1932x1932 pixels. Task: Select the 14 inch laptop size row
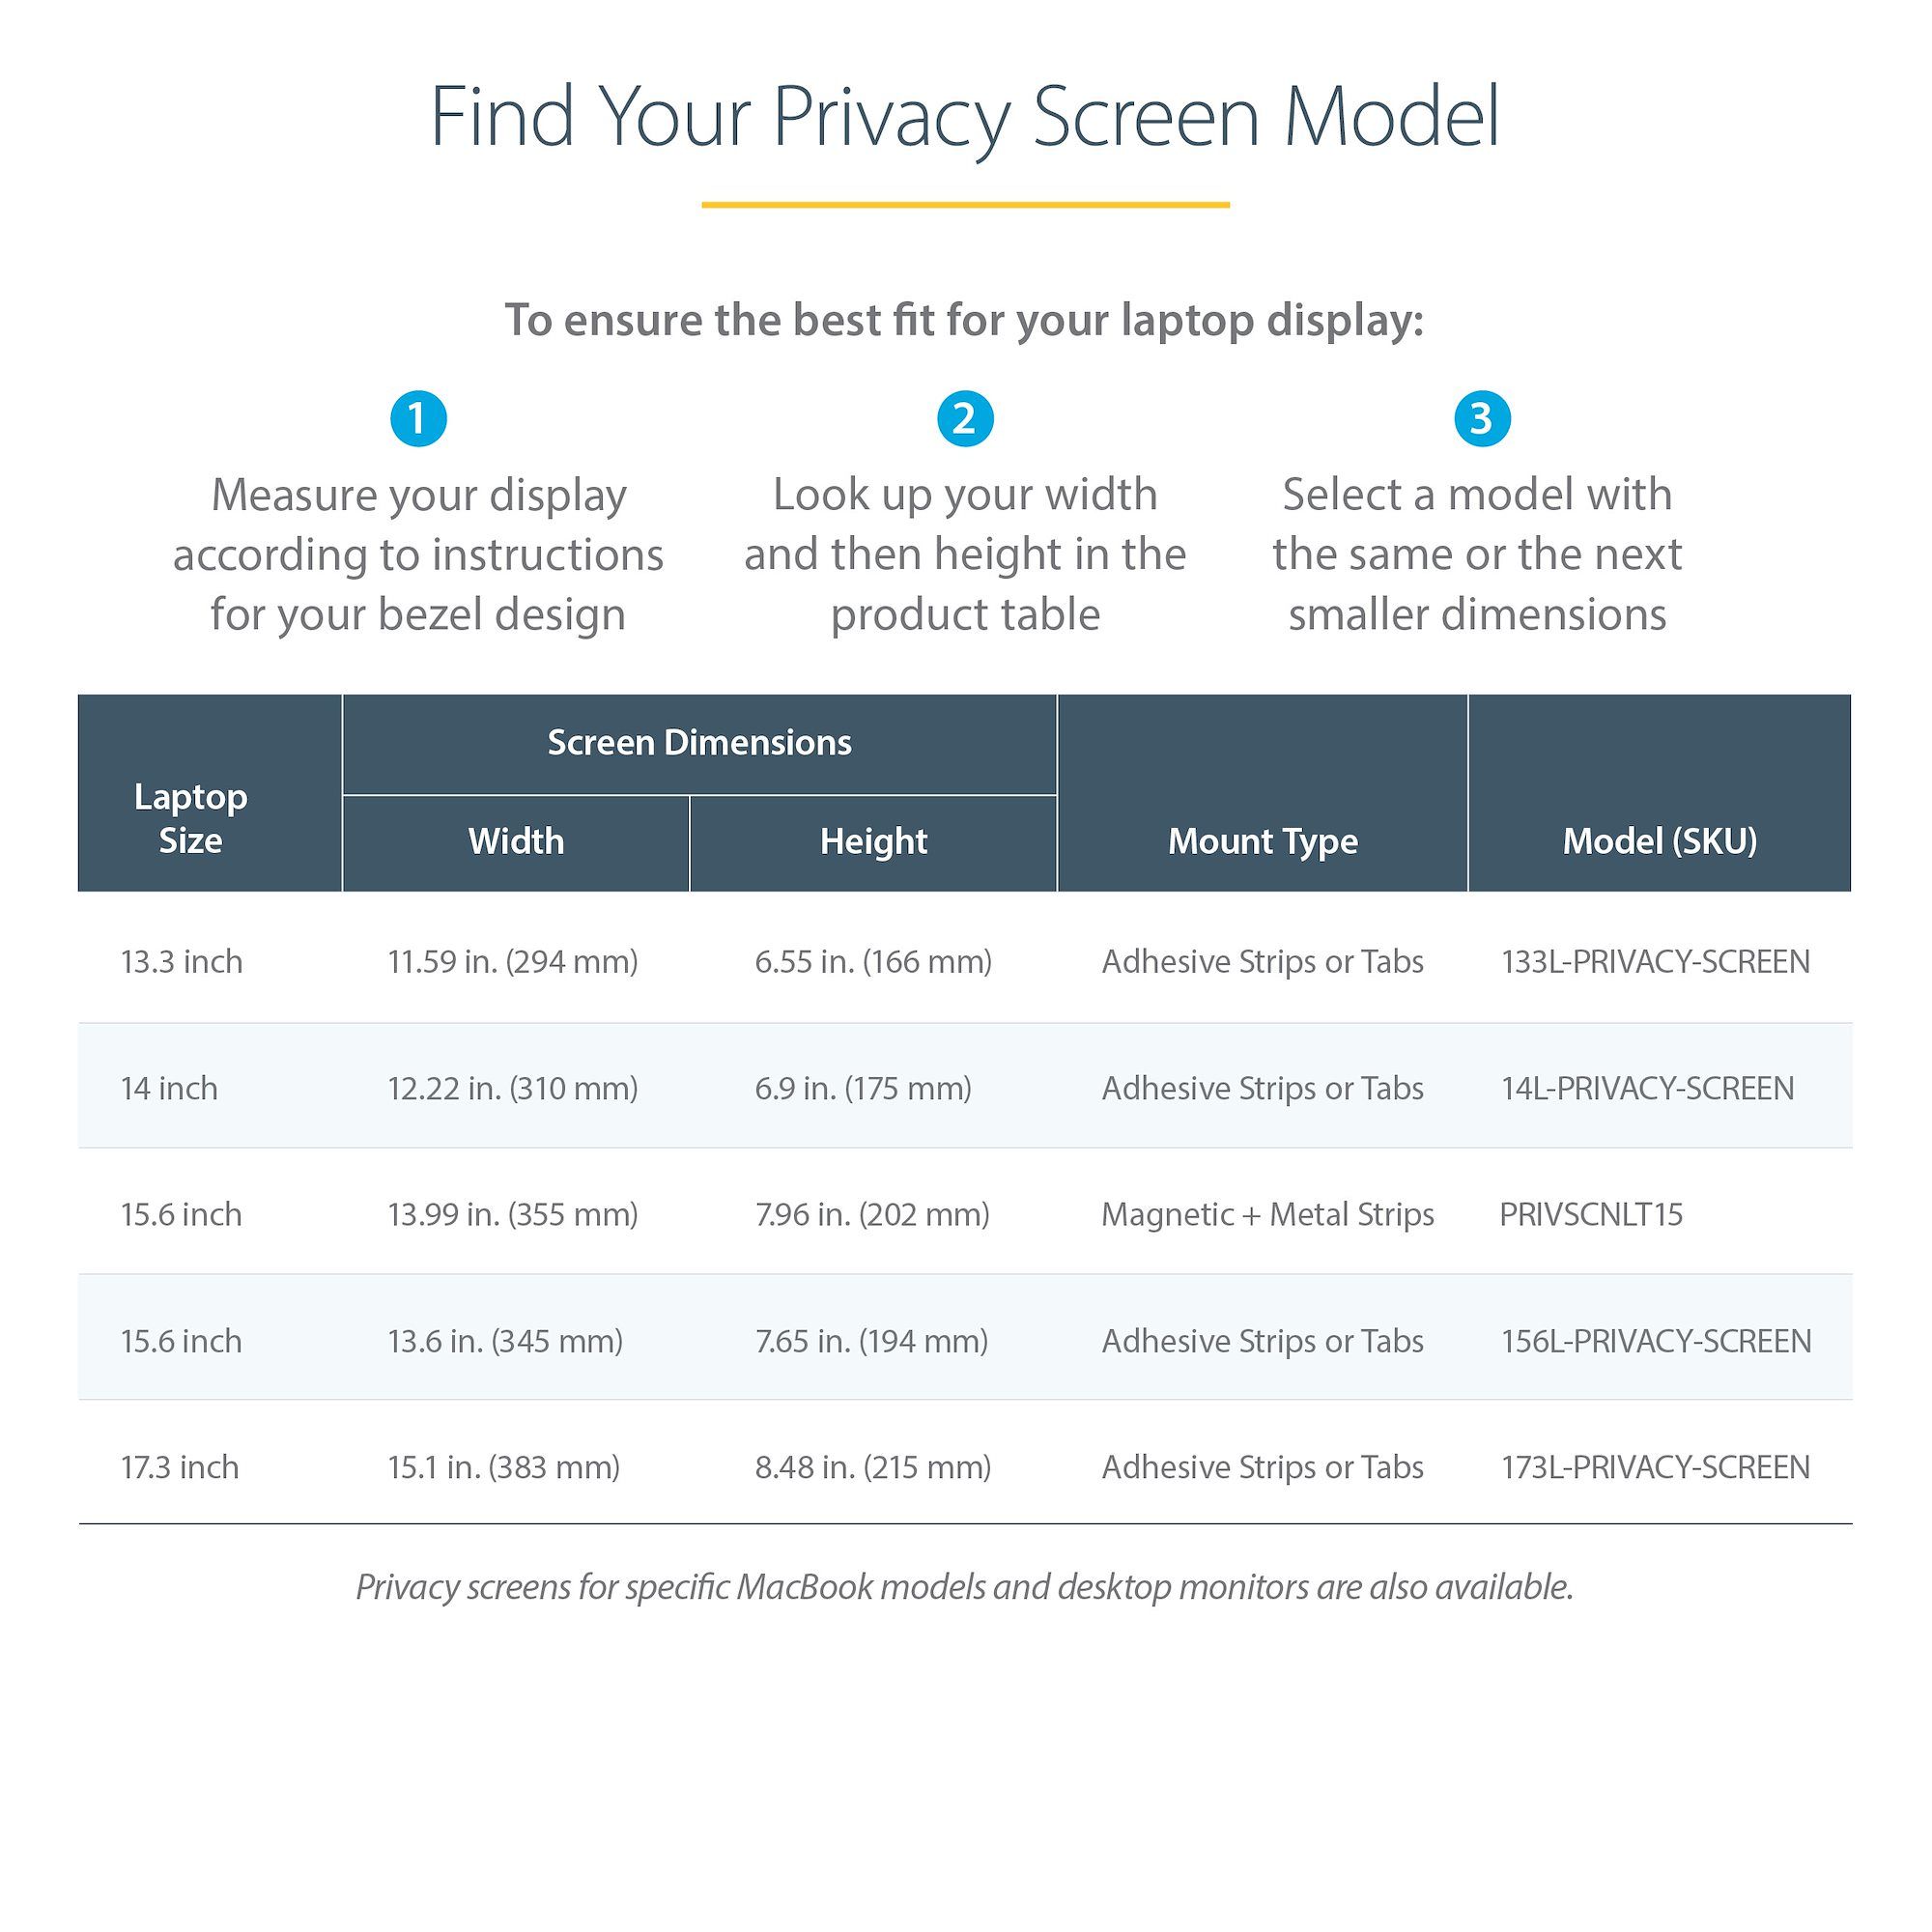[964, 1088]
